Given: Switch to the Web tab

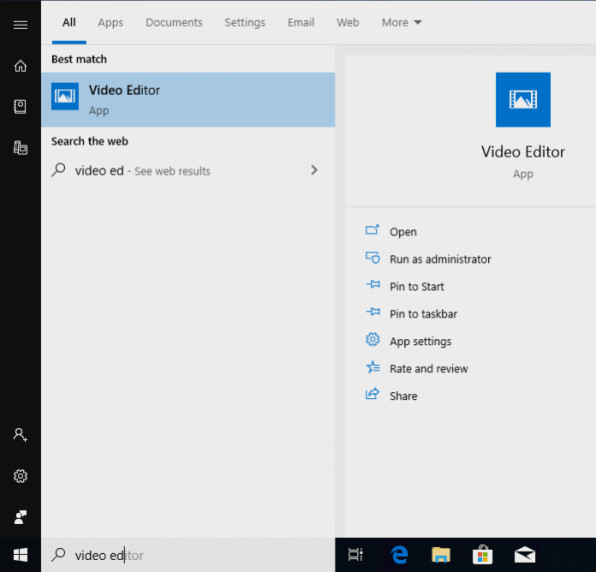Looking at the screenshot, I should pos(348,22).
